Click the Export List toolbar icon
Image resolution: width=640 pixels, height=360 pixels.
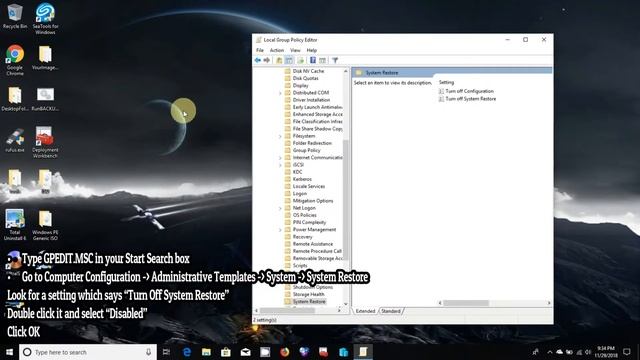(301, 60)
